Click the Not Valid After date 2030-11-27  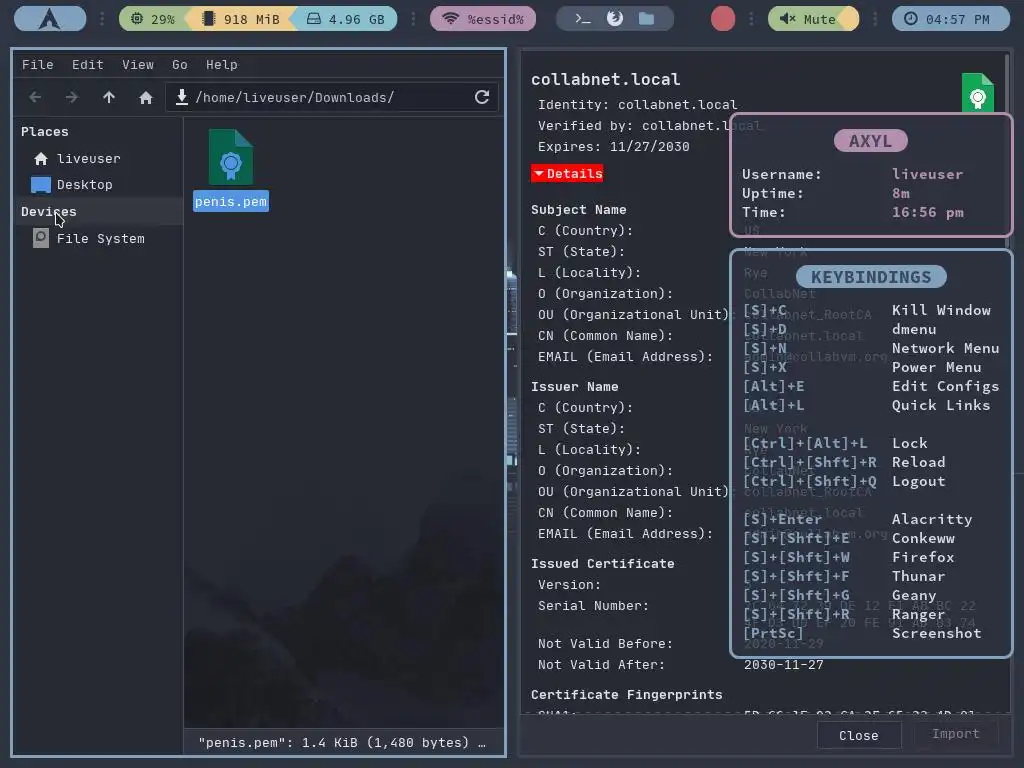pos(783,665)
